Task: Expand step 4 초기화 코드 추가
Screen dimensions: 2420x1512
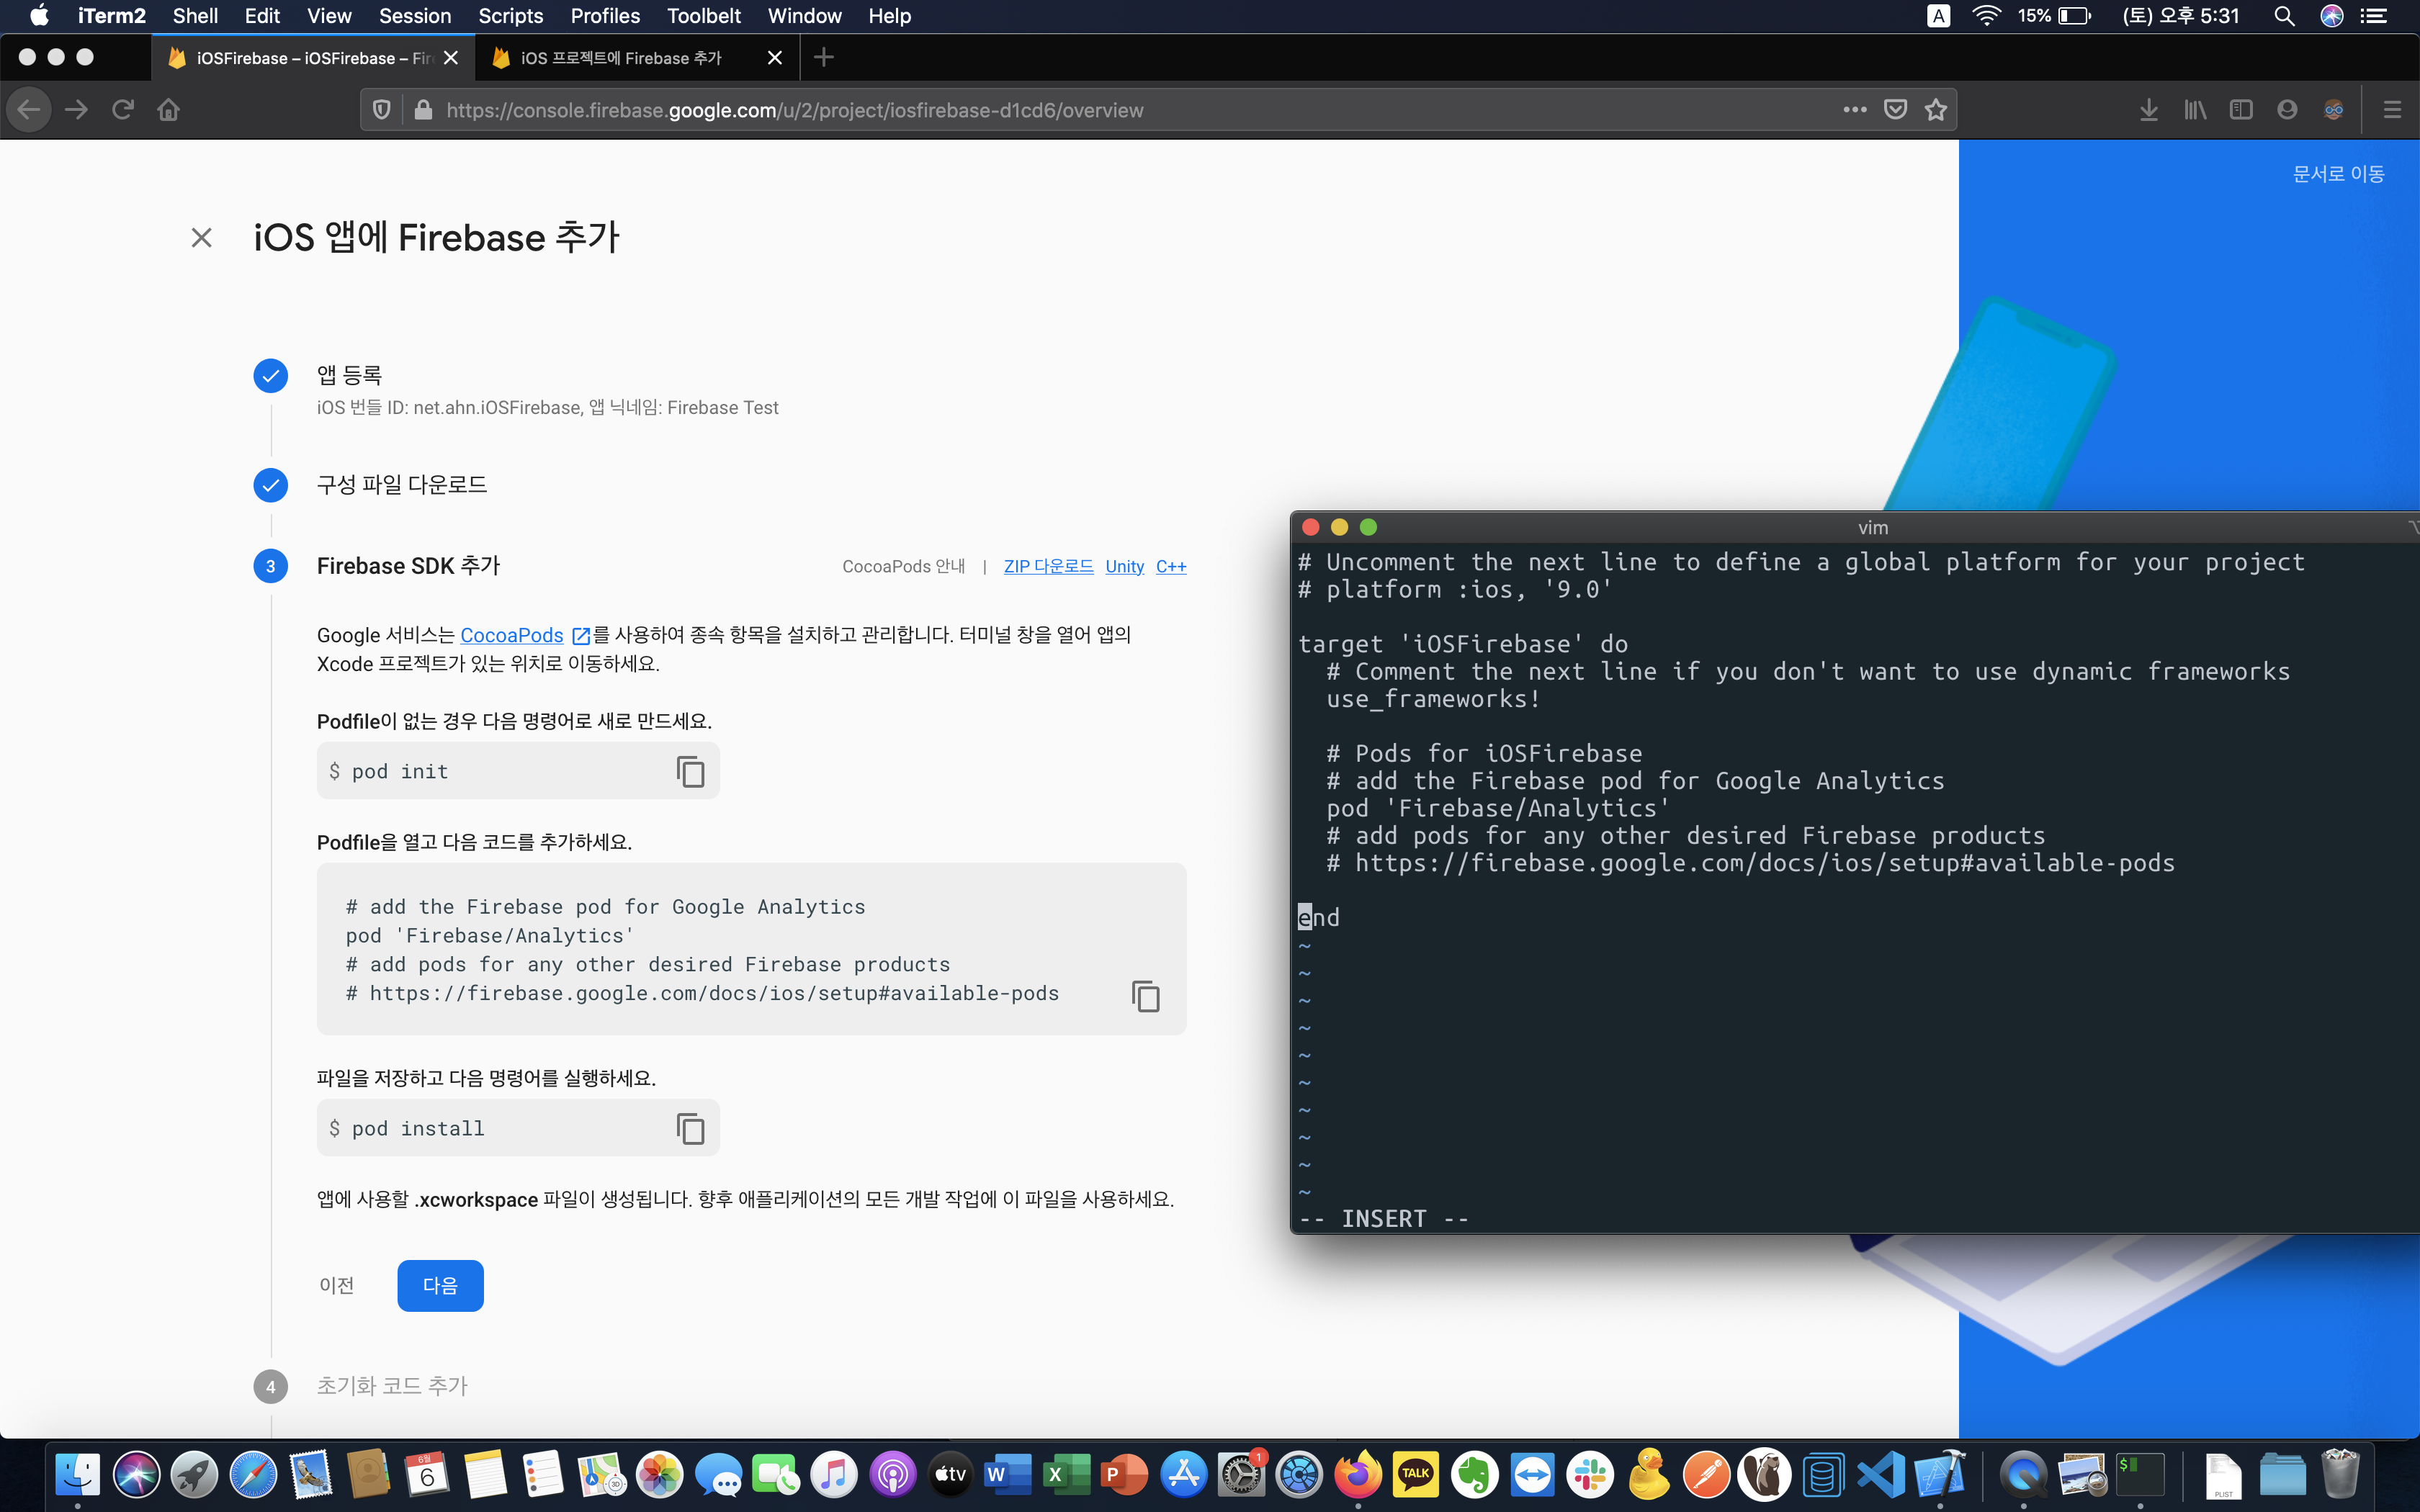Action: [x=391, y=1386]
